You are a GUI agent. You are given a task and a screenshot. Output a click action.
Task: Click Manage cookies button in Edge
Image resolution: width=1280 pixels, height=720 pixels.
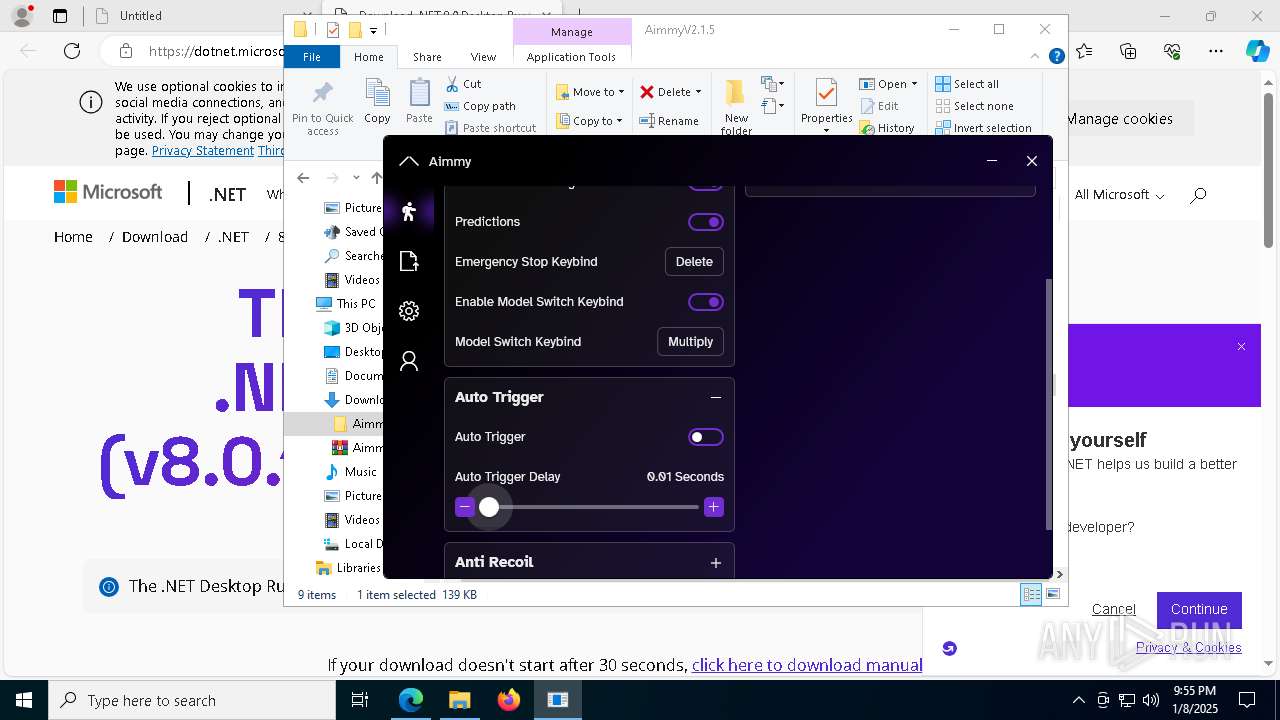click(x=1118, y=119)
